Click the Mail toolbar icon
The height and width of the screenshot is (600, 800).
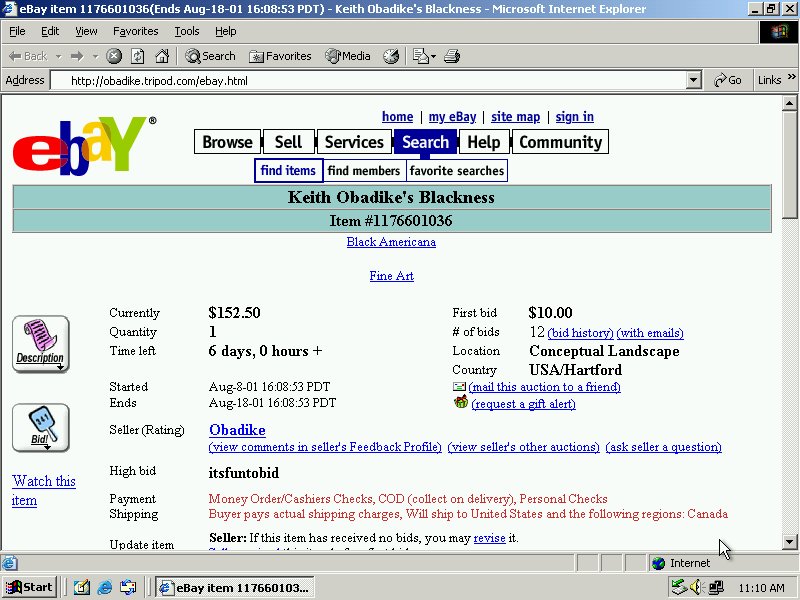coord(420,56)
